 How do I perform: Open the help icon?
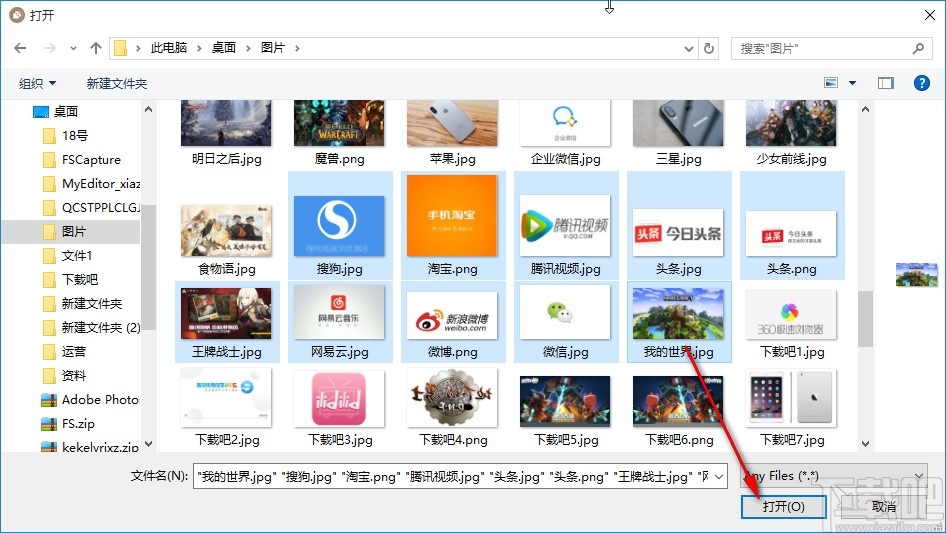click(922, 83)
